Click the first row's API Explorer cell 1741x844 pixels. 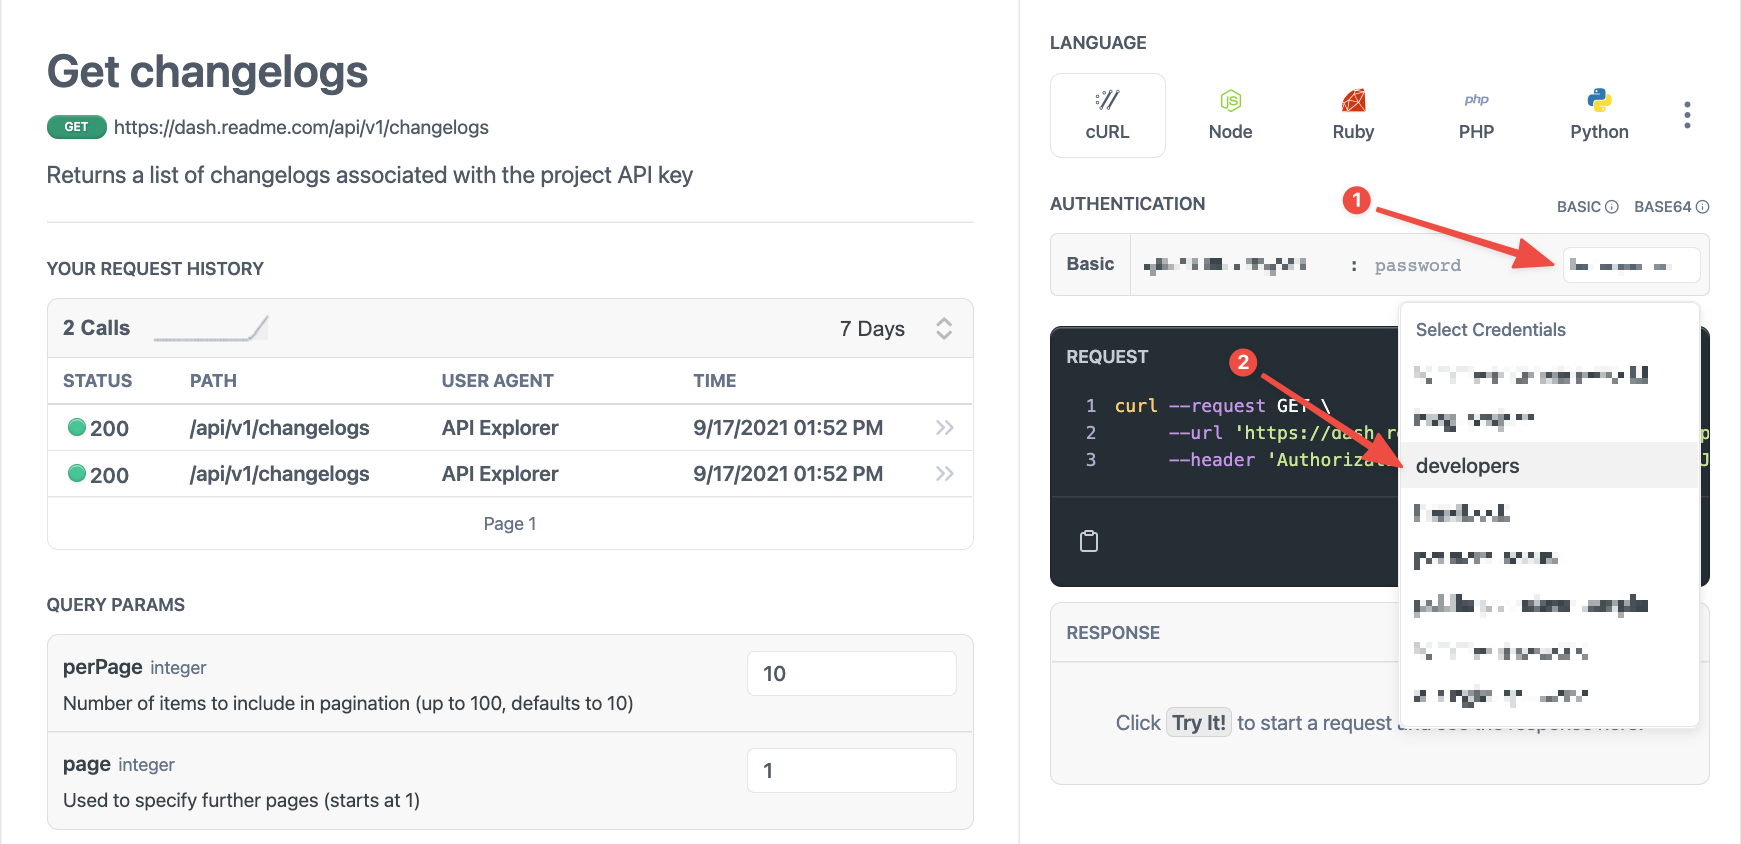click(500, 428)
